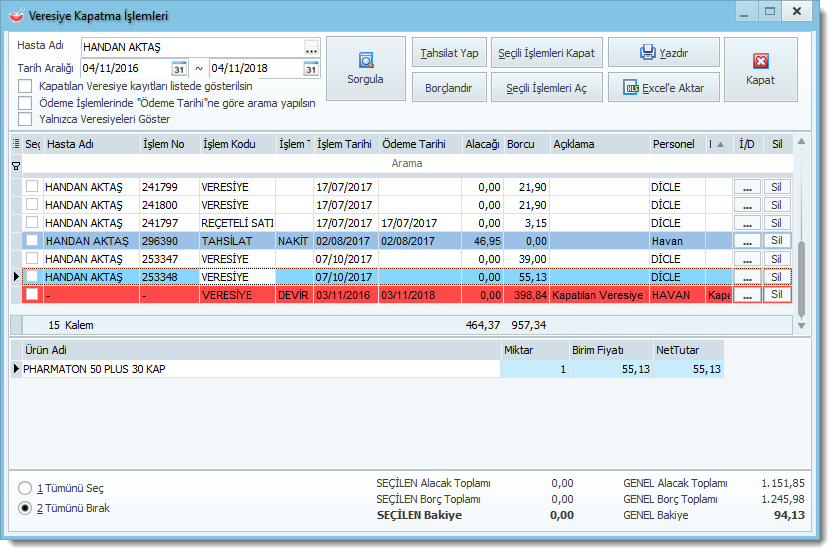835x555 pixels.
Task: Click the vertical scrollbar thumb of grid
Action: pos(801,280)
